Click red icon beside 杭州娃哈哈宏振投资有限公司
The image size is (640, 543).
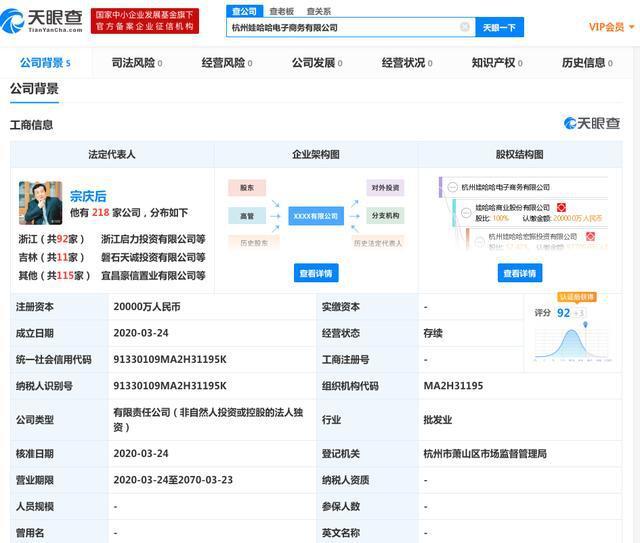[590, 236]
